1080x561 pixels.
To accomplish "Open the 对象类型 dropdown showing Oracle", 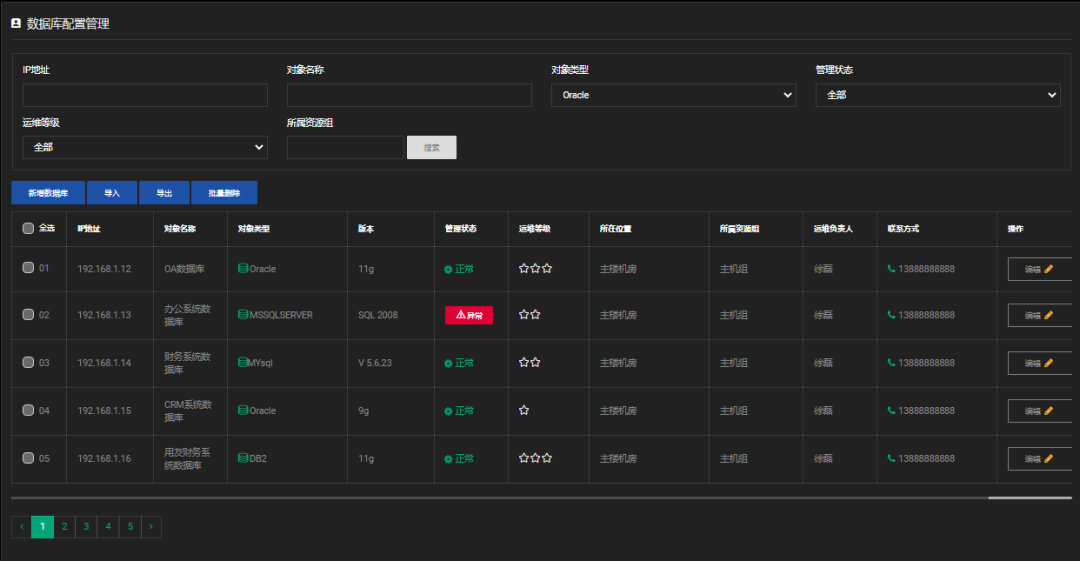I will [674, 95].
